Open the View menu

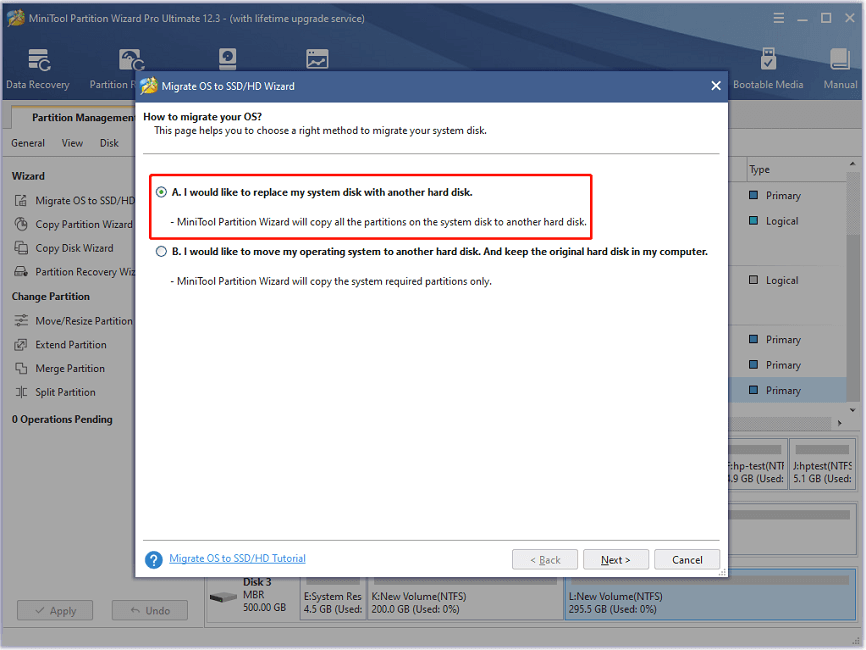(x=72, y=143)
